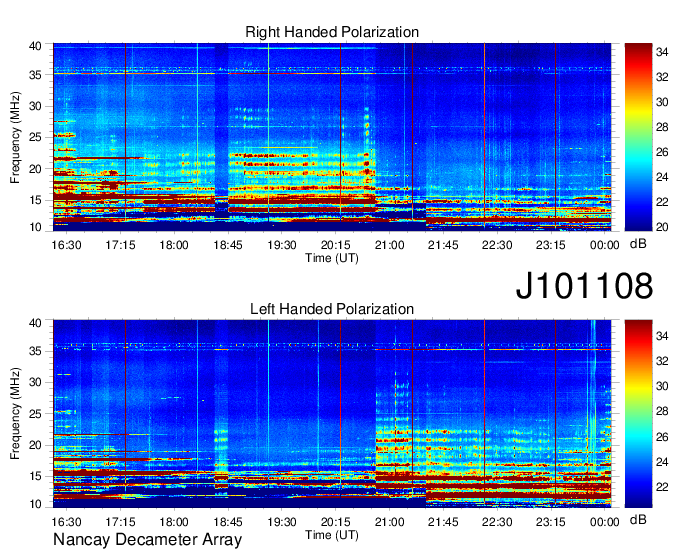The height and width of the screenshot is (552, 680).
Task: Click the '00:00' tick label on top plot
Action: 605,245
